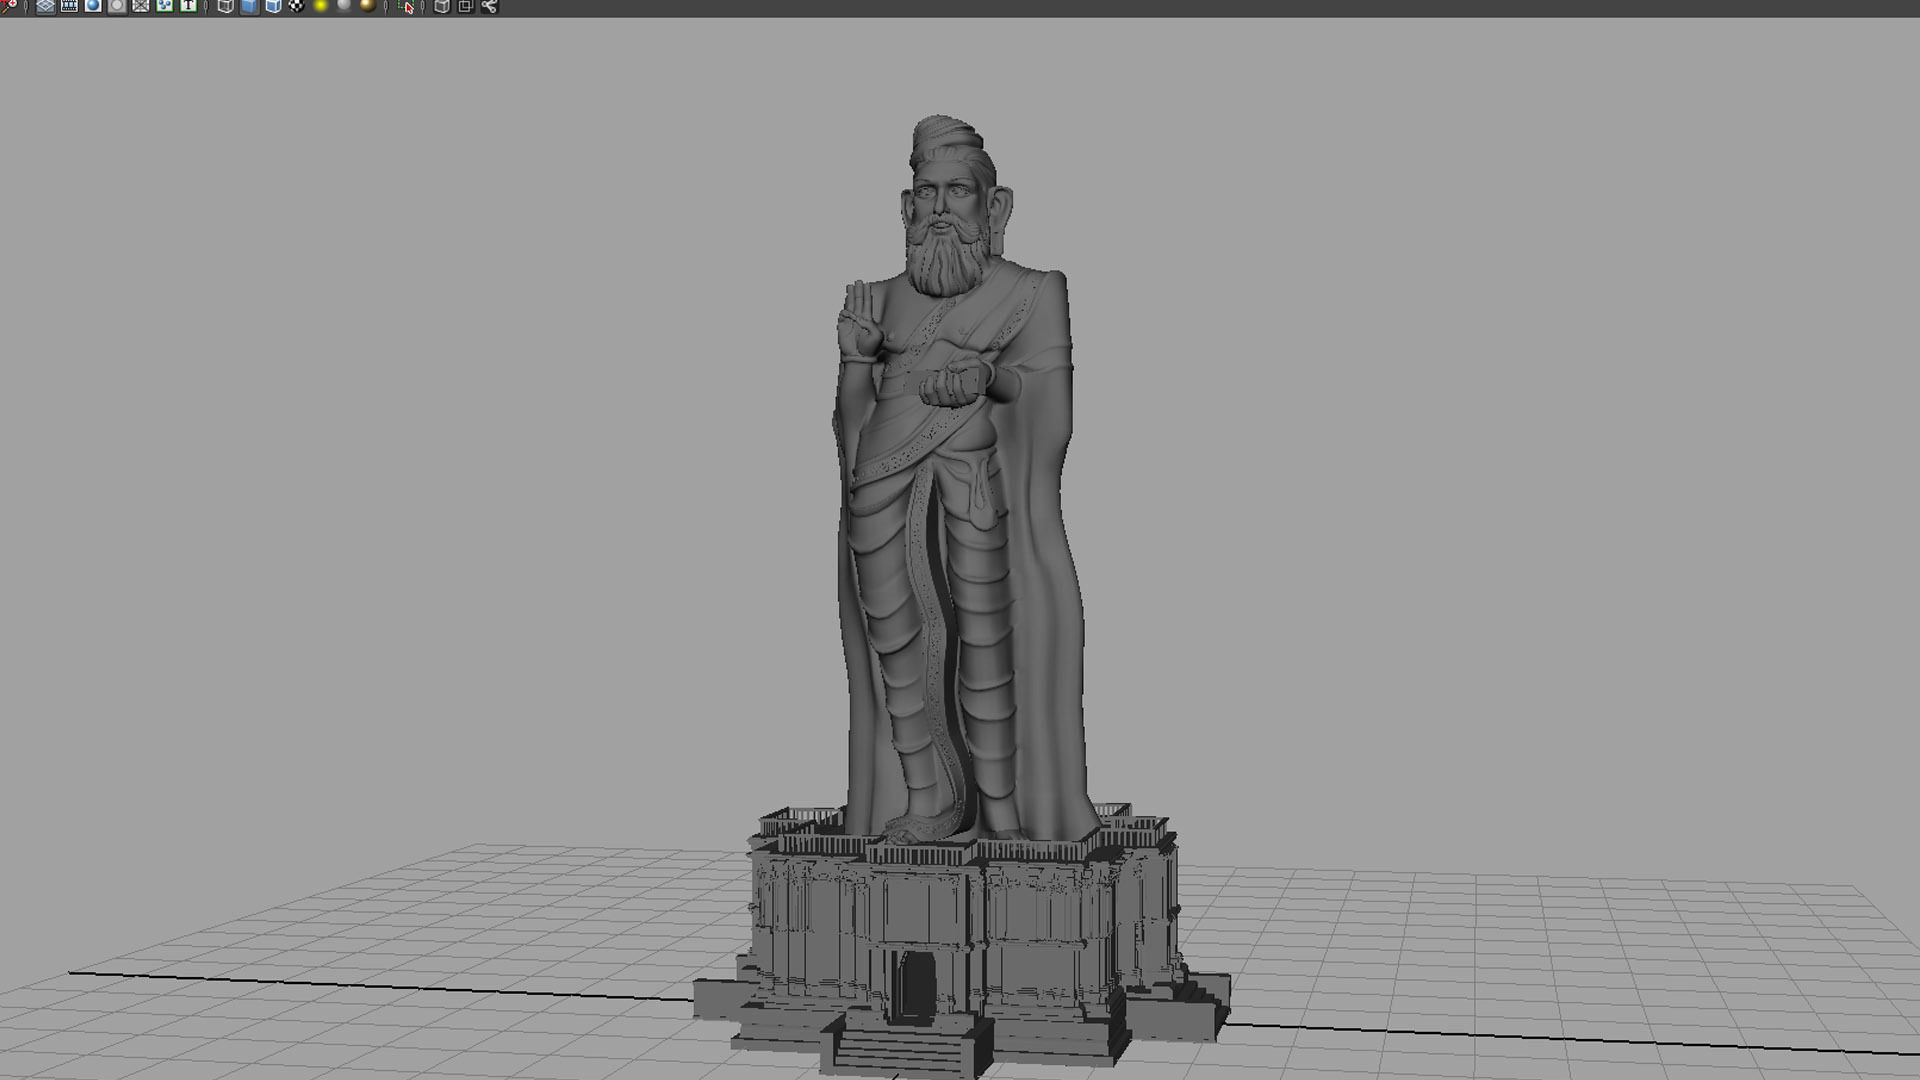Enable textured checkered sphere display
Screen dimensions: 1920x1080
point(297,6)
